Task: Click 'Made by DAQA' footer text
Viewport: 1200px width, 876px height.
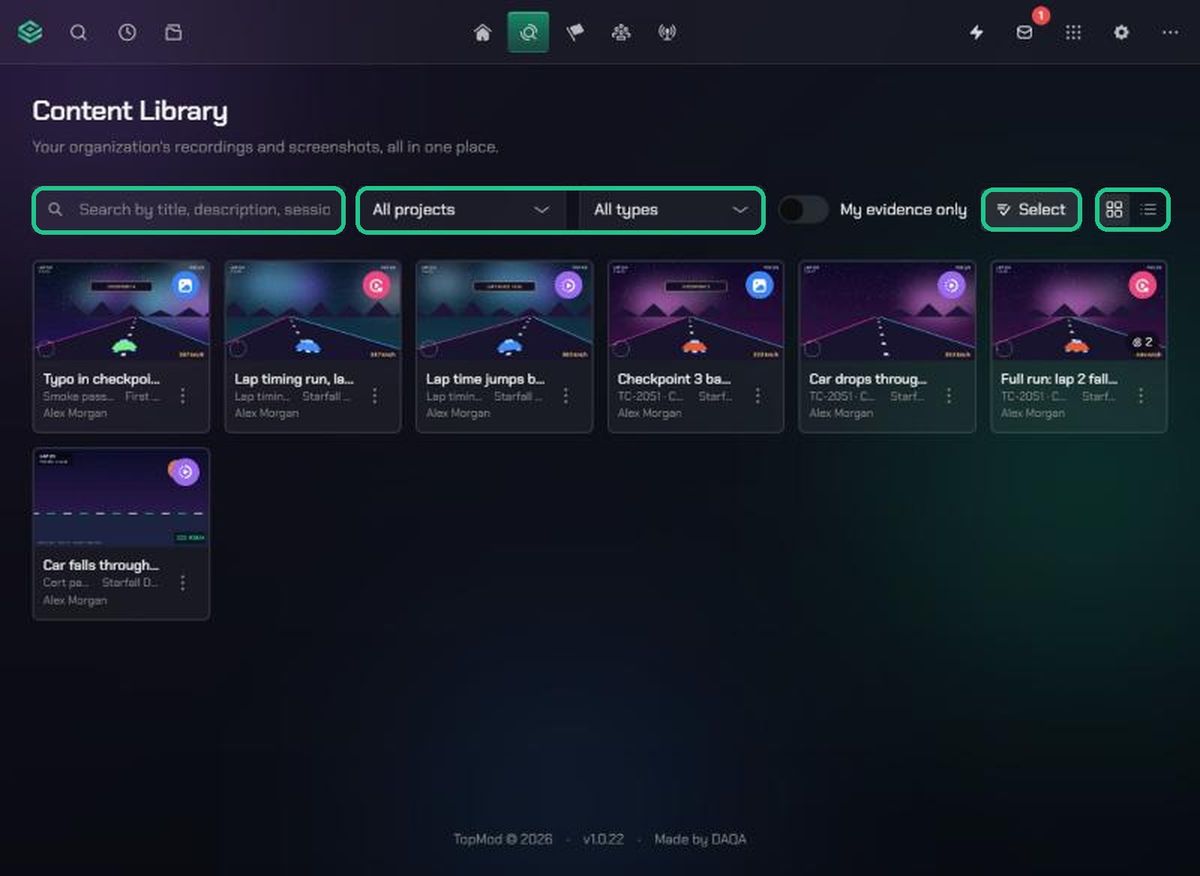Action: tap(700, 839)
